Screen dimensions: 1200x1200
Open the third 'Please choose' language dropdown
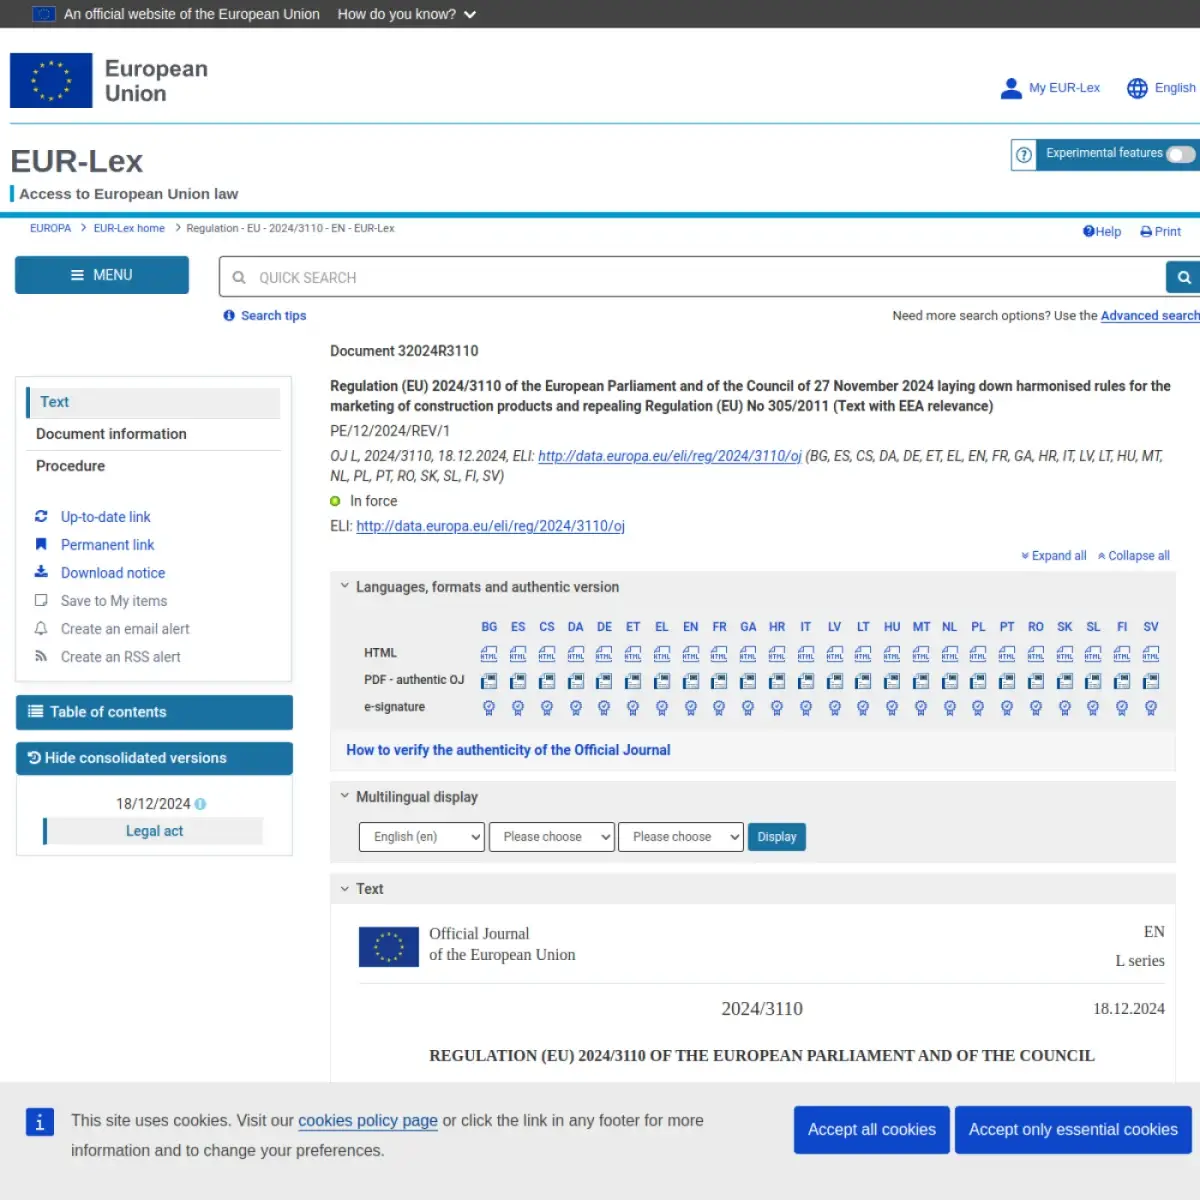tap(681, 837)
